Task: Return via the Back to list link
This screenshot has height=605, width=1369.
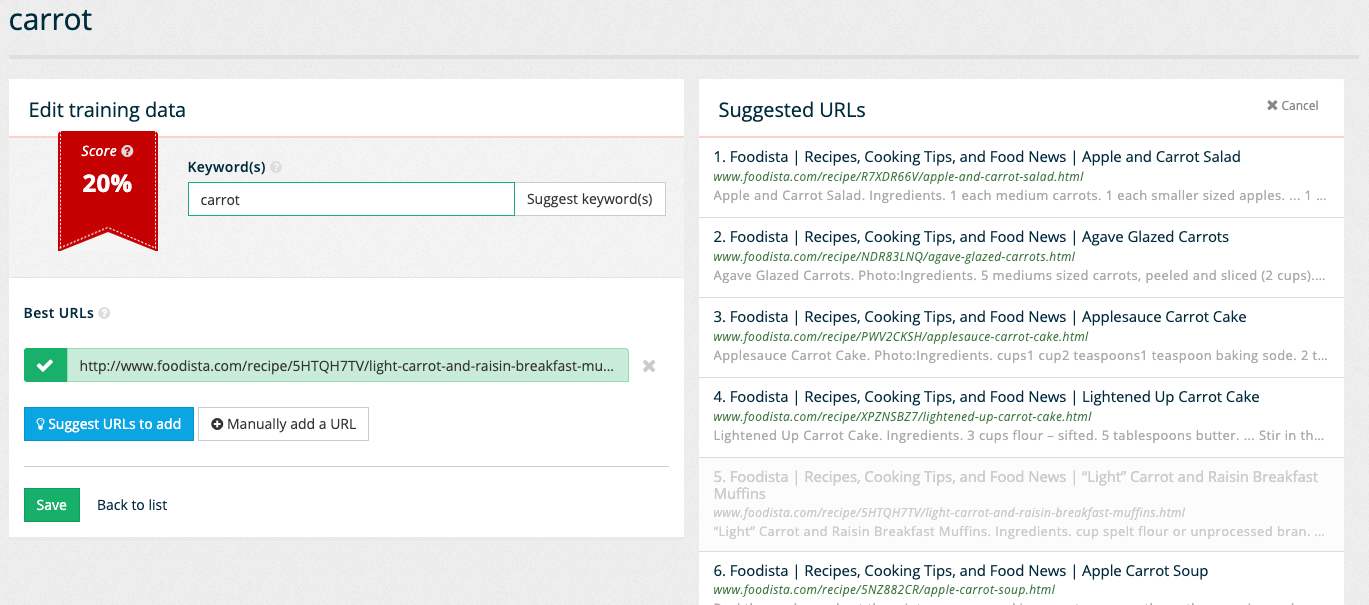Action: 131,504
